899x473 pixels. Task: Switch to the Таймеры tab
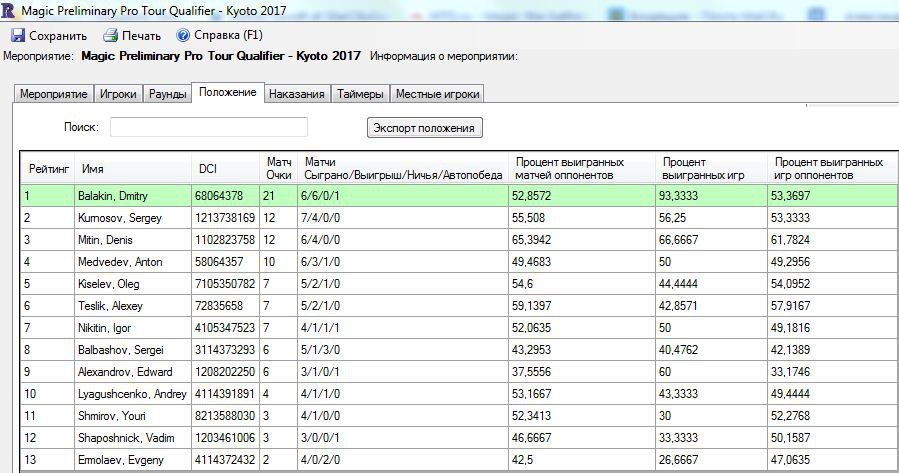pyautogui.click(x=360, y=94)
